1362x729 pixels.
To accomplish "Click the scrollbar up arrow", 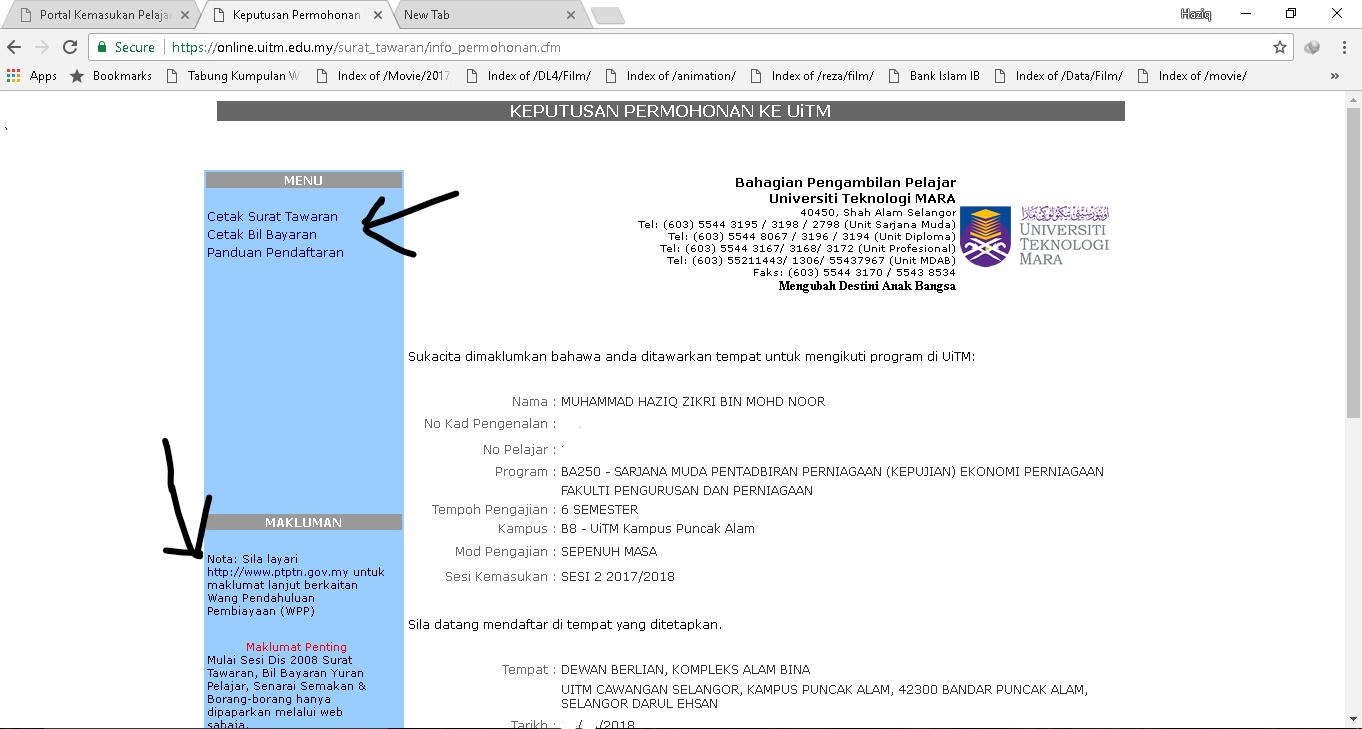I will tap(1353, 99).
